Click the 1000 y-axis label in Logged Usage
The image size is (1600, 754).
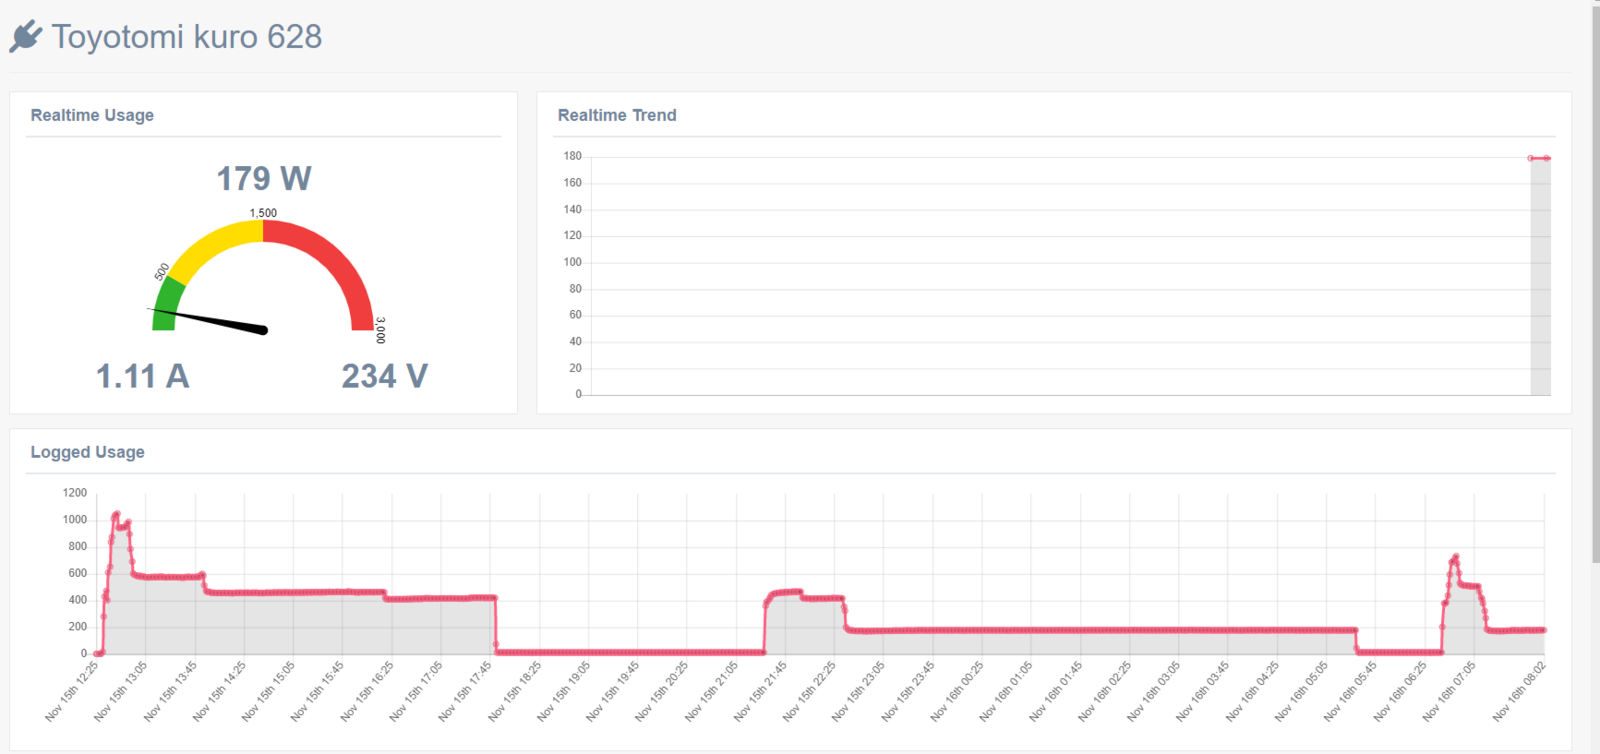(75, 520)
